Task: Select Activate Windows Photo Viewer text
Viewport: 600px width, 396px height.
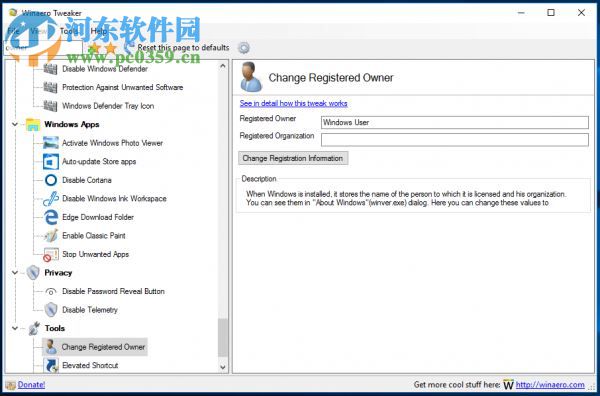Action: pos(112,143)
